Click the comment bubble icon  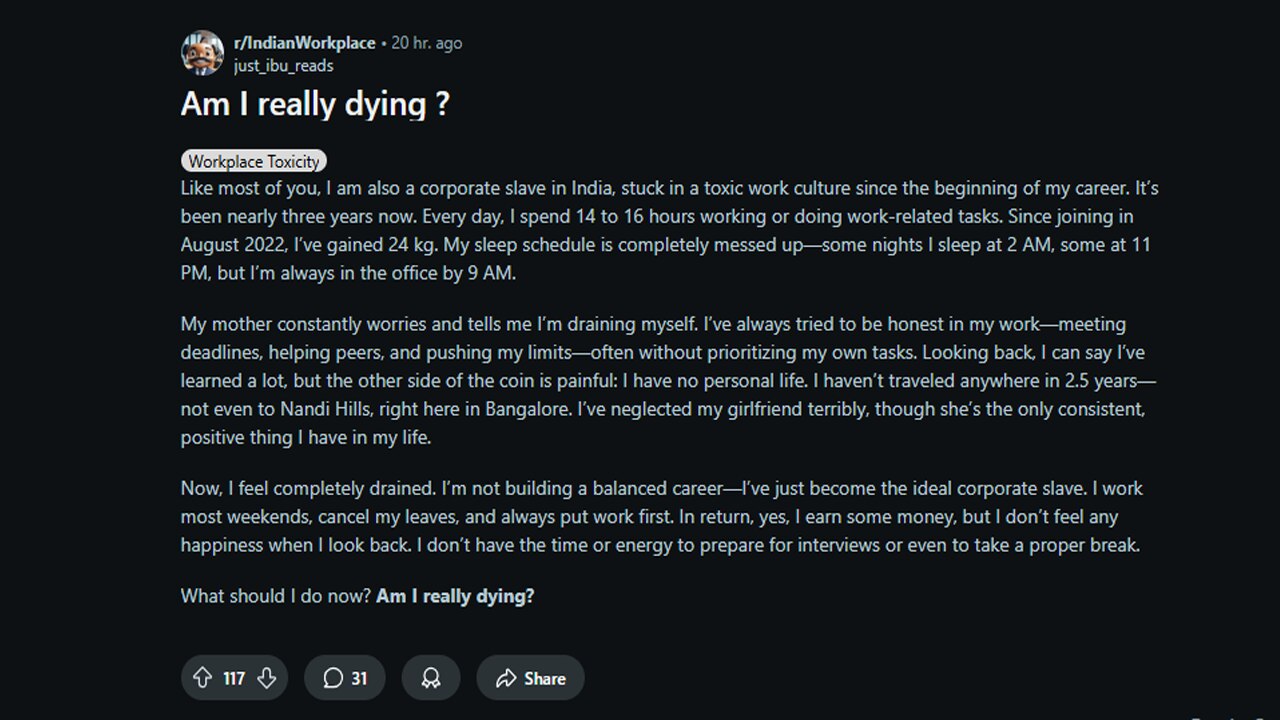point(332,678)
